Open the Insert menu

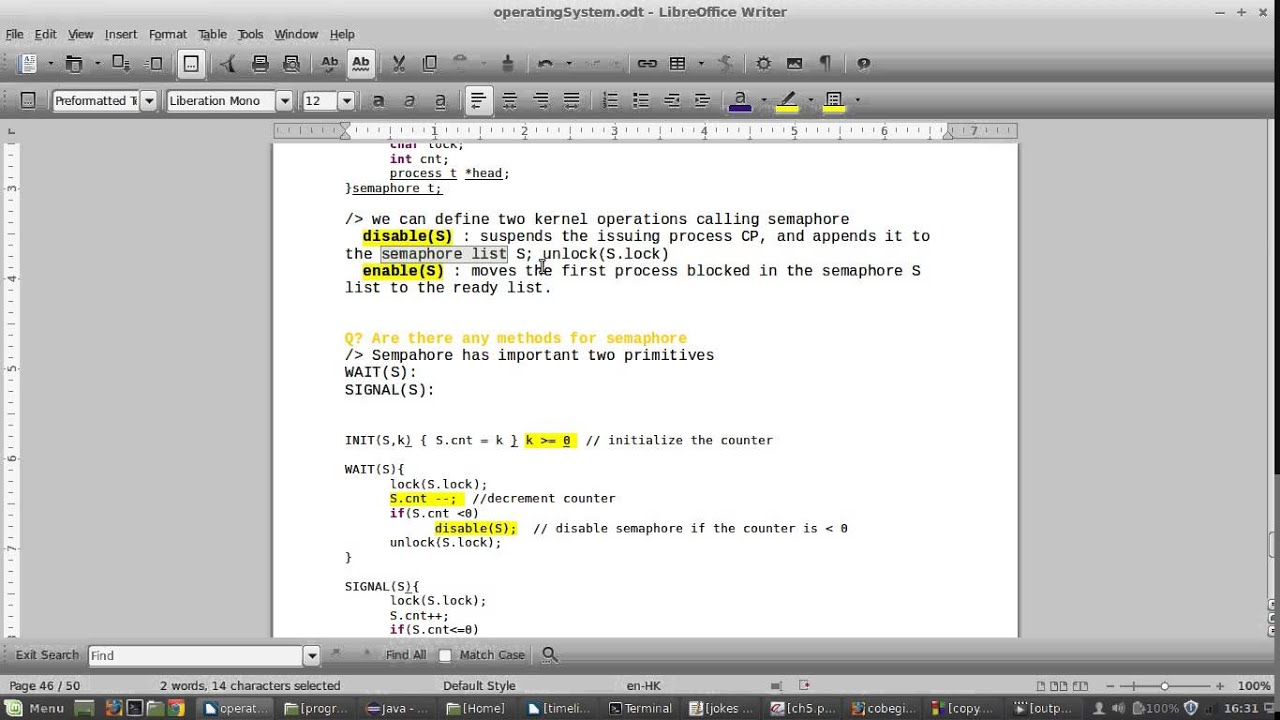coord(121,34)
